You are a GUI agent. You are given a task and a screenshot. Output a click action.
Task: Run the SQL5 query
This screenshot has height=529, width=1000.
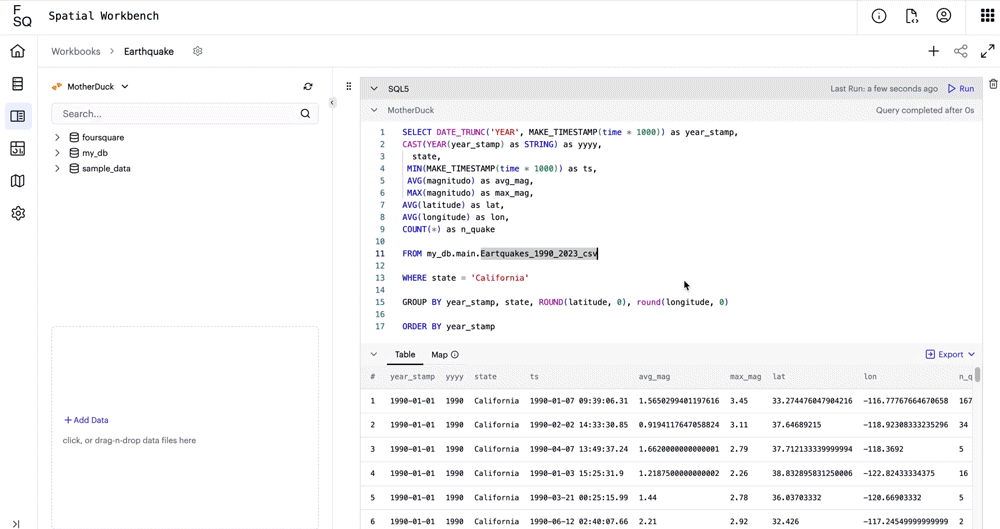[961, 89]
